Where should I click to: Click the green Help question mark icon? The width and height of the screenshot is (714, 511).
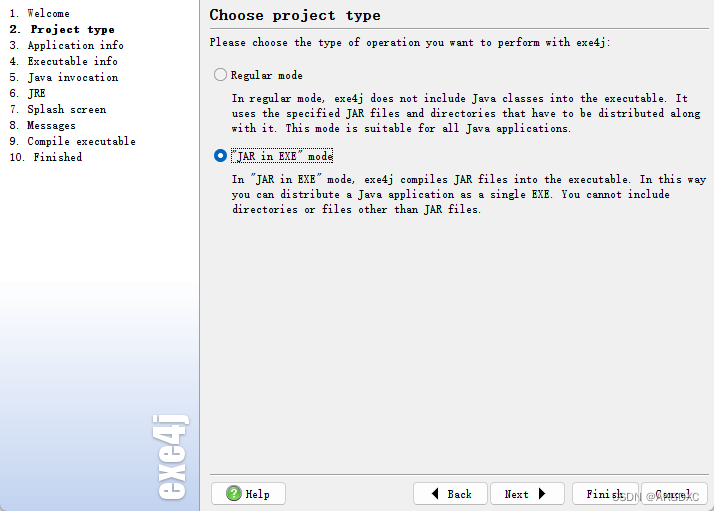coord(234,493)
